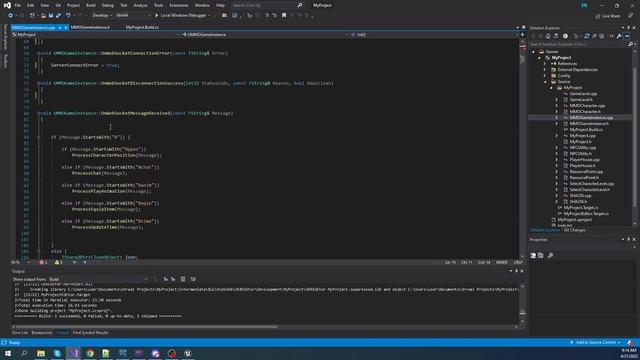Expand the Config folder node

point(545,76)
